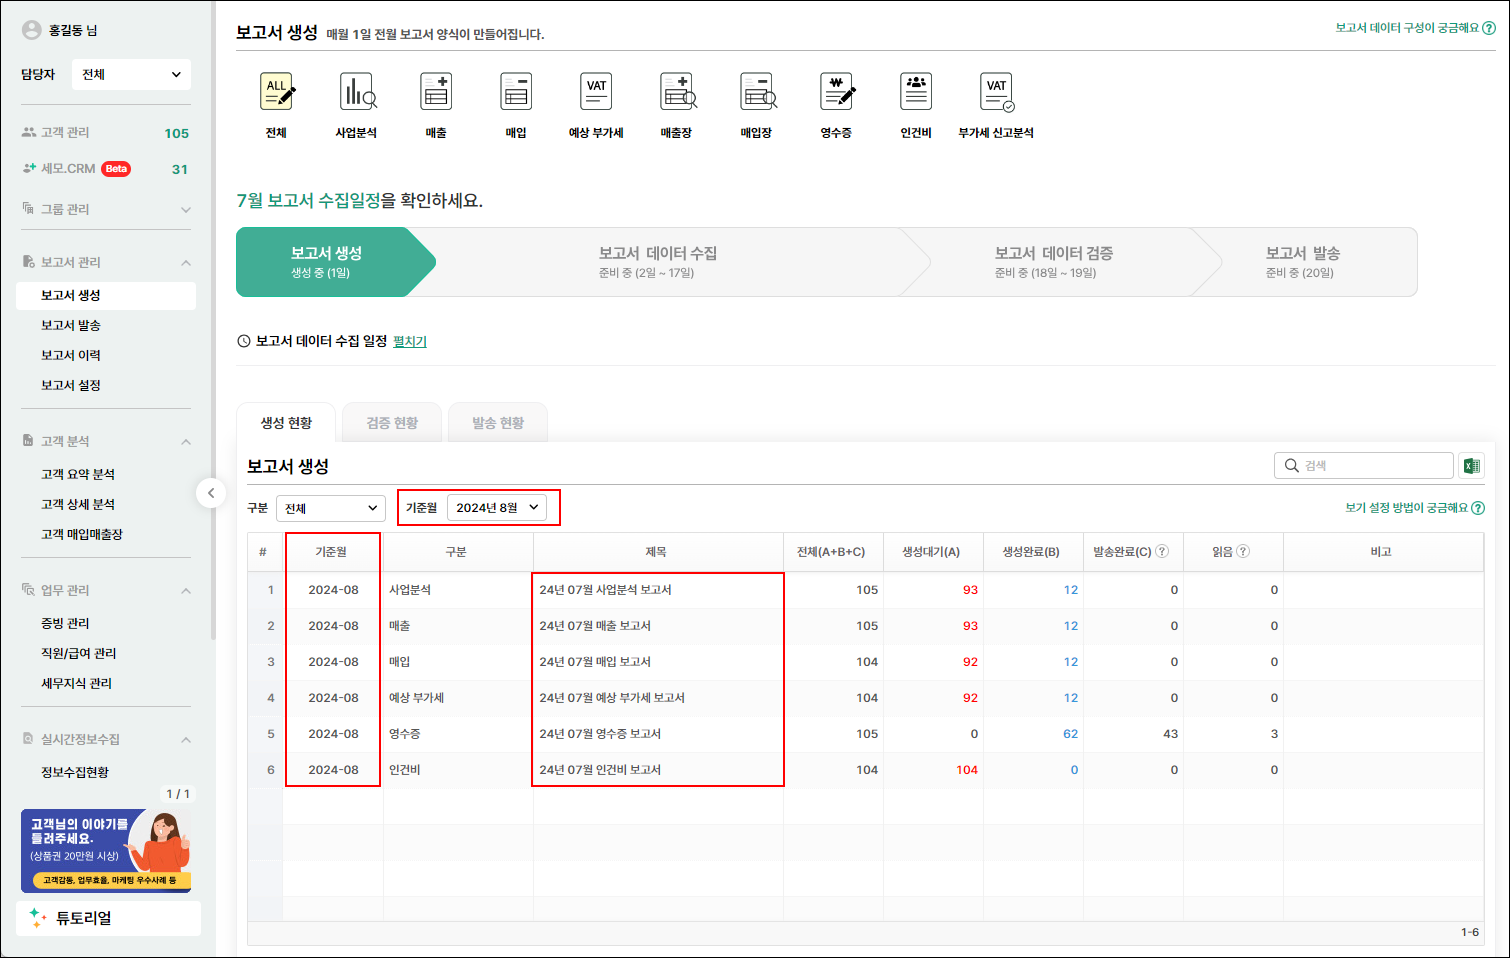This screenshot has width=1510, height=958.
Task: Open the 영수증 report icon
Action: click(836, 93)
